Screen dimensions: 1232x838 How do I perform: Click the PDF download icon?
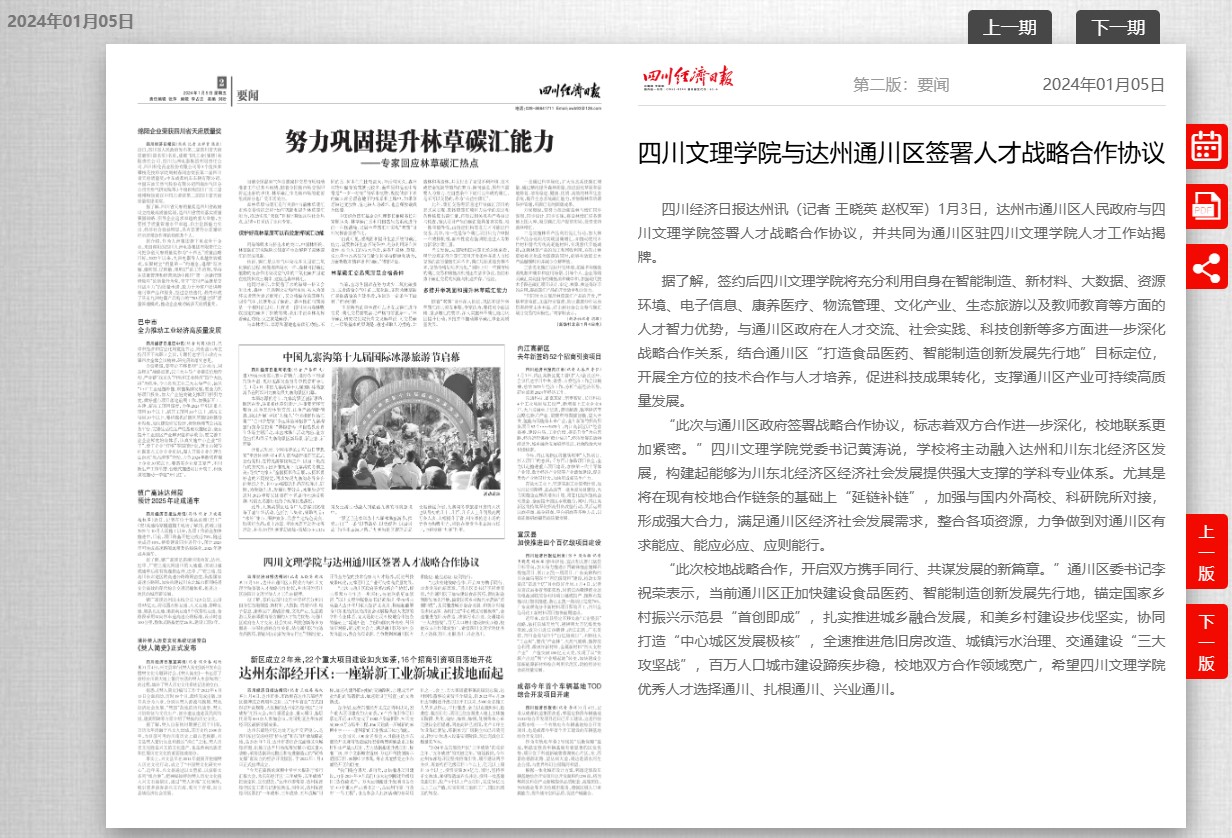pos(1206,207)
